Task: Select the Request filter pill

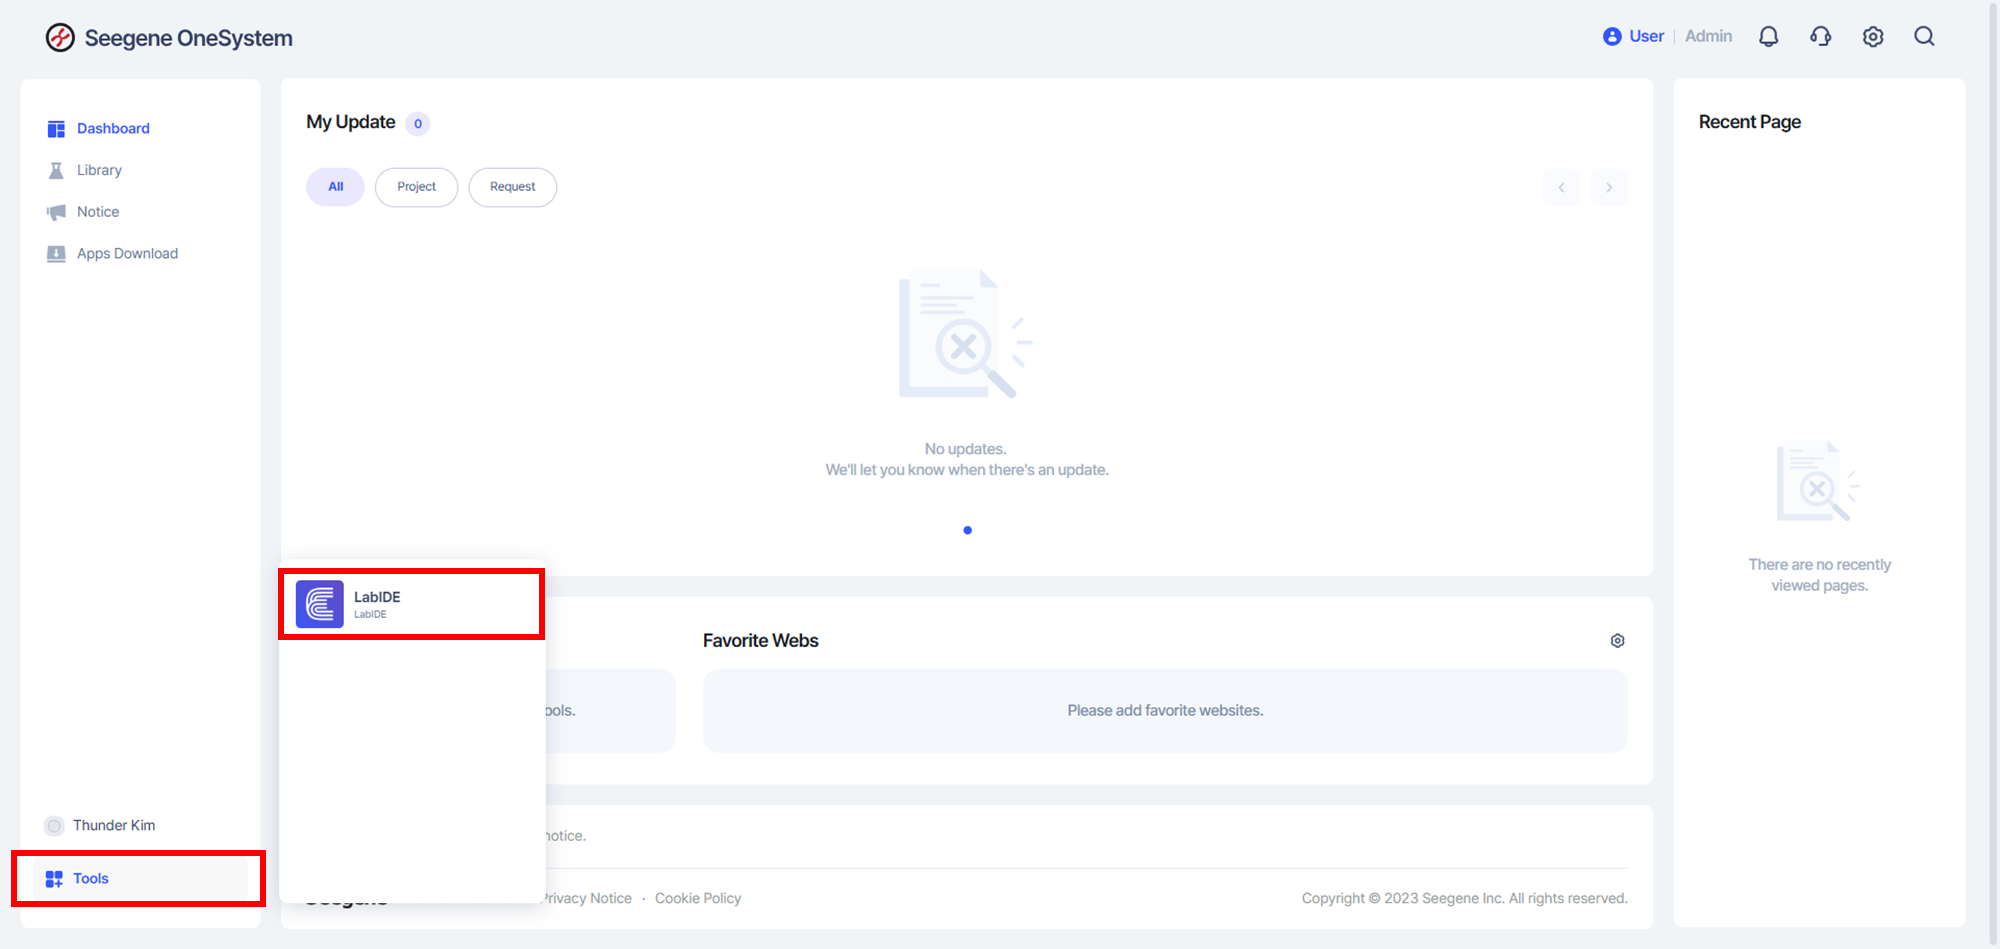Action: [512, 187]
